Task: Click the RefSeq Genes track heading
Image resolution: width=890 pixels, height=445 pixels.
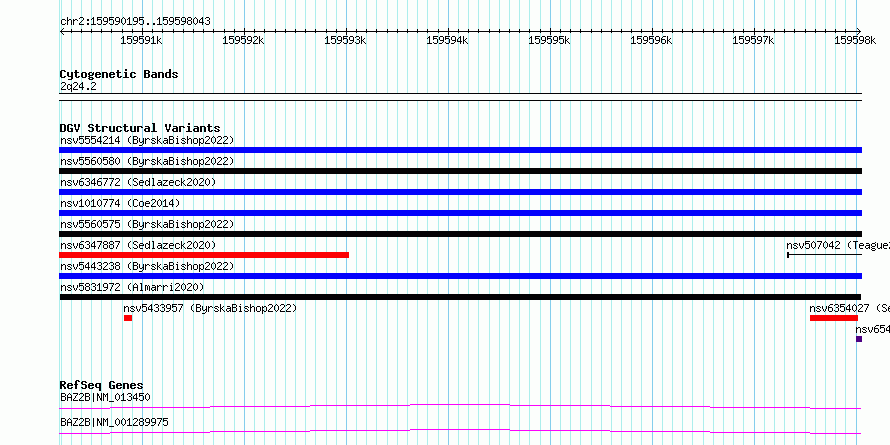Action: pos(101,386)
